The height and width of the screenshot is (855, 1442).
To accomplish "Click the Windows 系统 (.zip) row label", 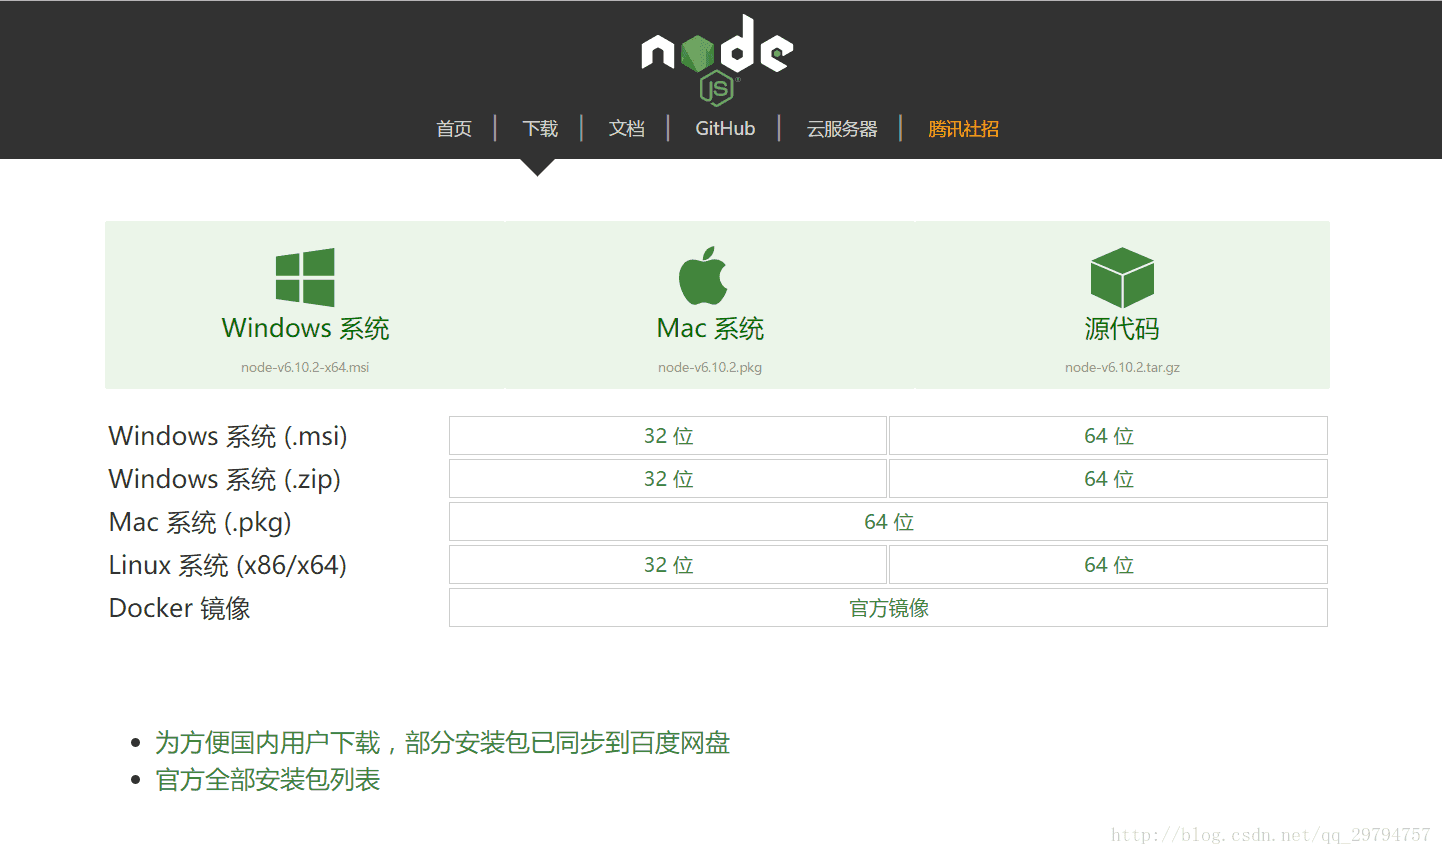I will [x=225, y=480].
